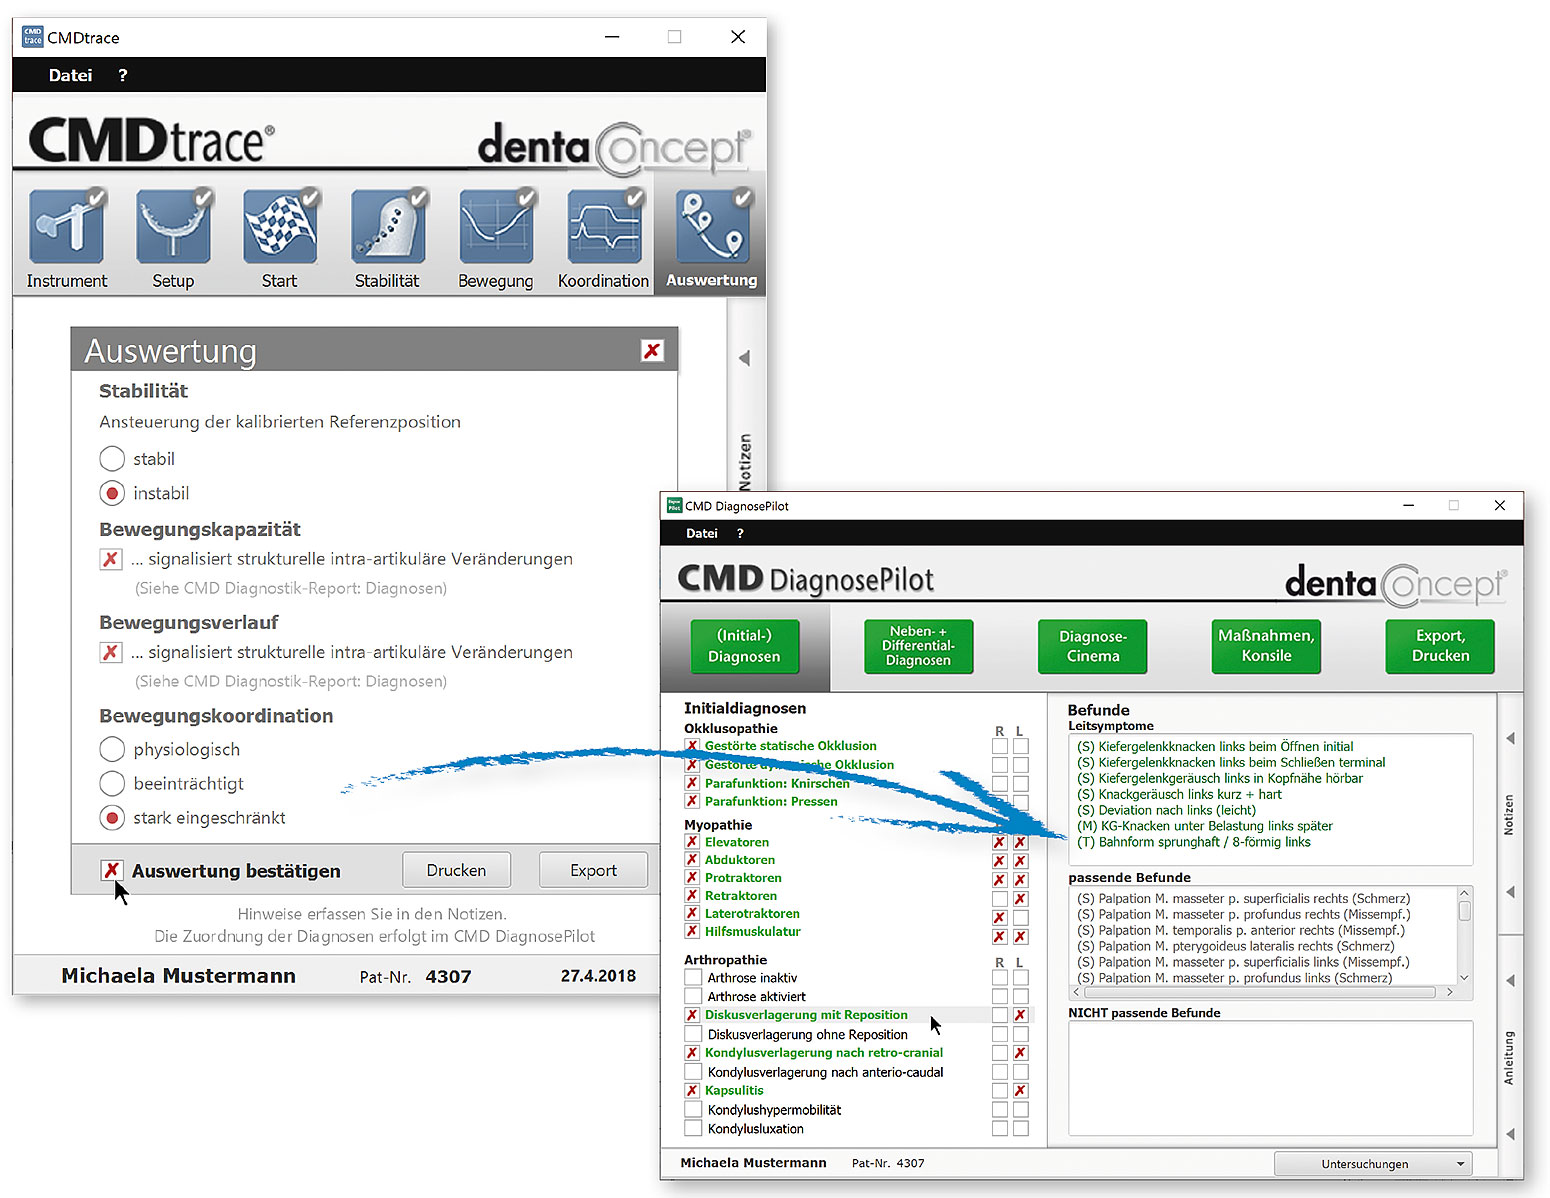Click the CMDtrace title bar app icon

pyautogui.click(x=33, y=37)
